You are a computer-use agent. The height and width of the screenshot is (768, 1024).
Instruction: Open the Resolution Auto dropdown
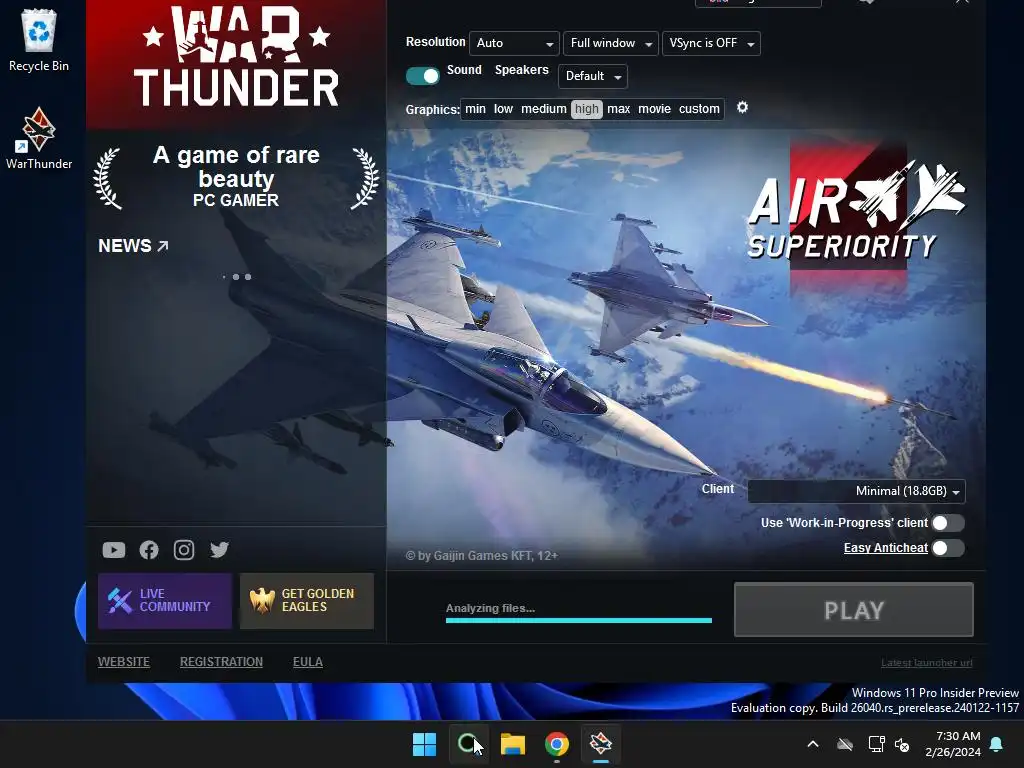pos(514,43)
